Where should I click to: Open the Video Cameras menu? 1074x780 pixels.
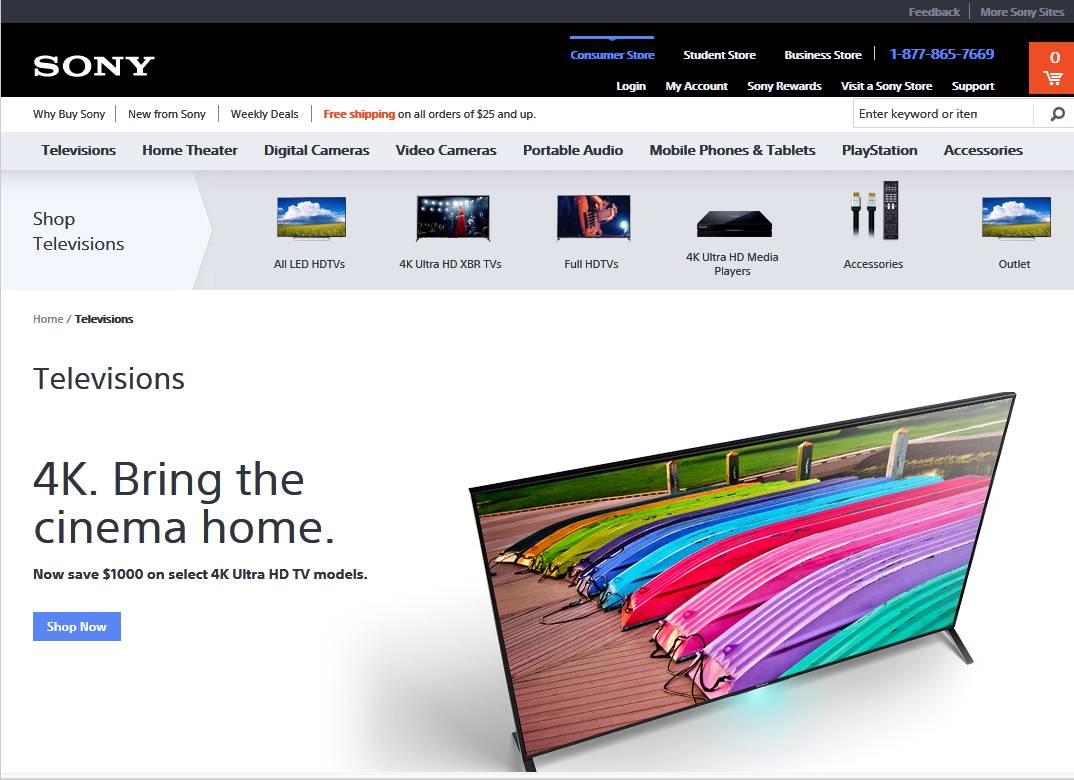coord(446,150)
